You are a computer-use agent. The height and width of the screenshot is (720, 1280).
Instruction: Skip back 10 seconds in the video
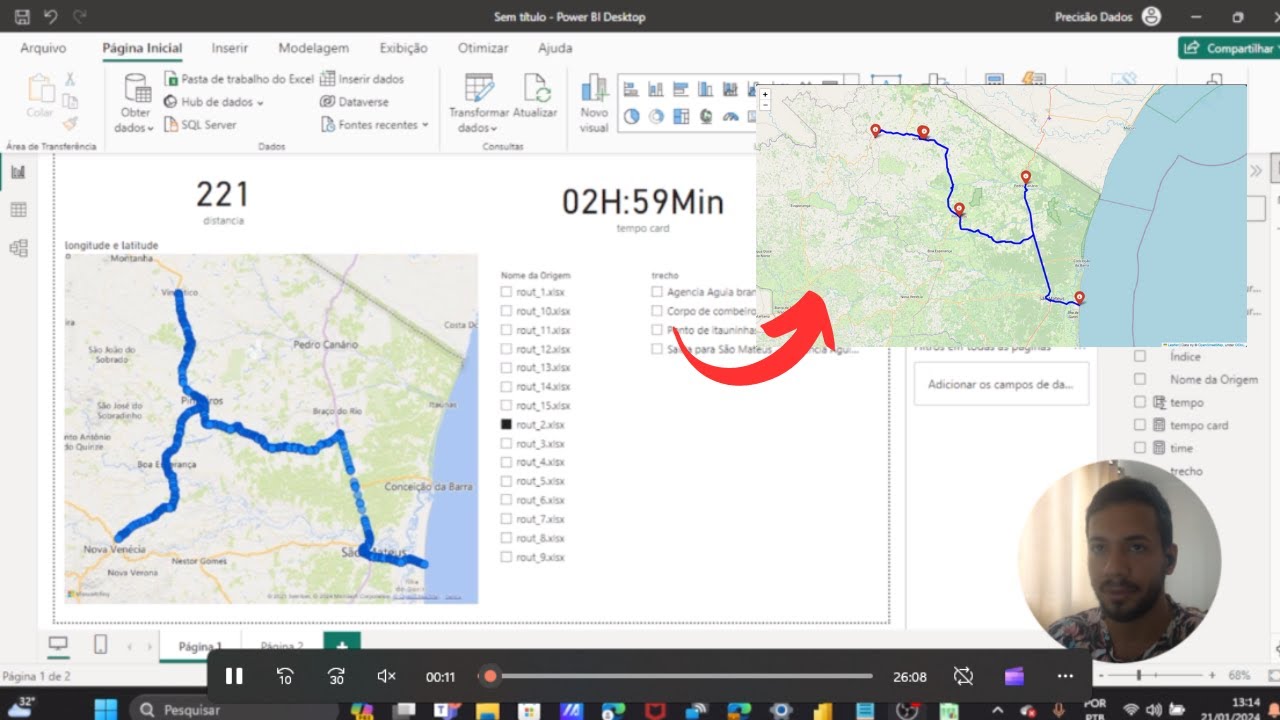(284, 677)
